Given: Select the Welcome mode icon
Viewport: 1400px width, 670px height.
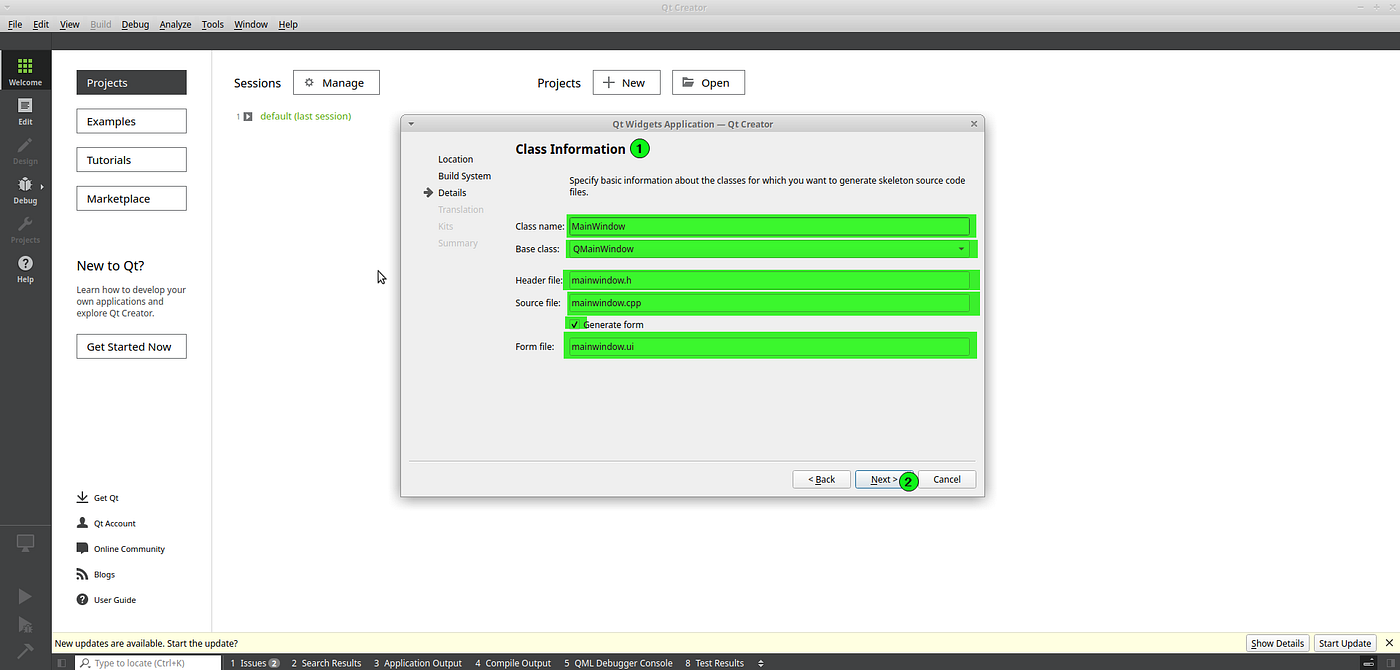Looking at the screenshot, I should 25,68.
